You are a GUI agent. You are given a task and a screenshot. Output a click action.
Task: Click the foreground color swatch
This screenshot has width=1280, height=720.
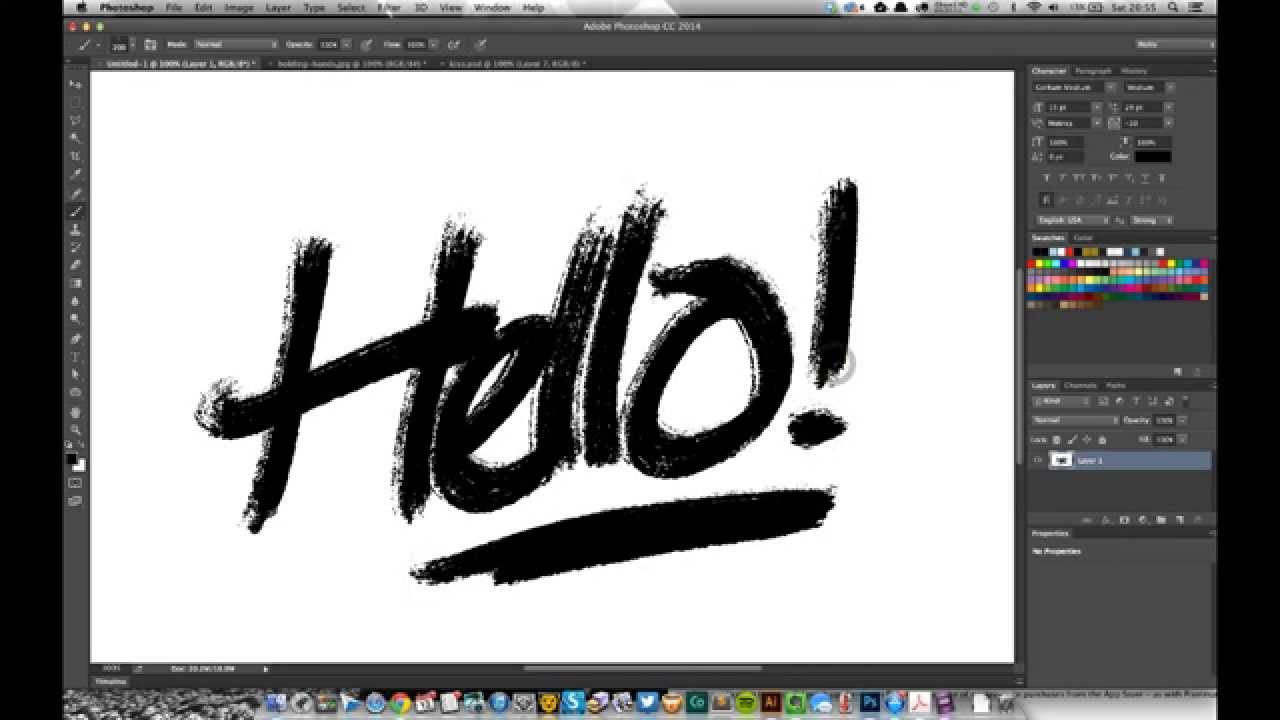[72, 459]
